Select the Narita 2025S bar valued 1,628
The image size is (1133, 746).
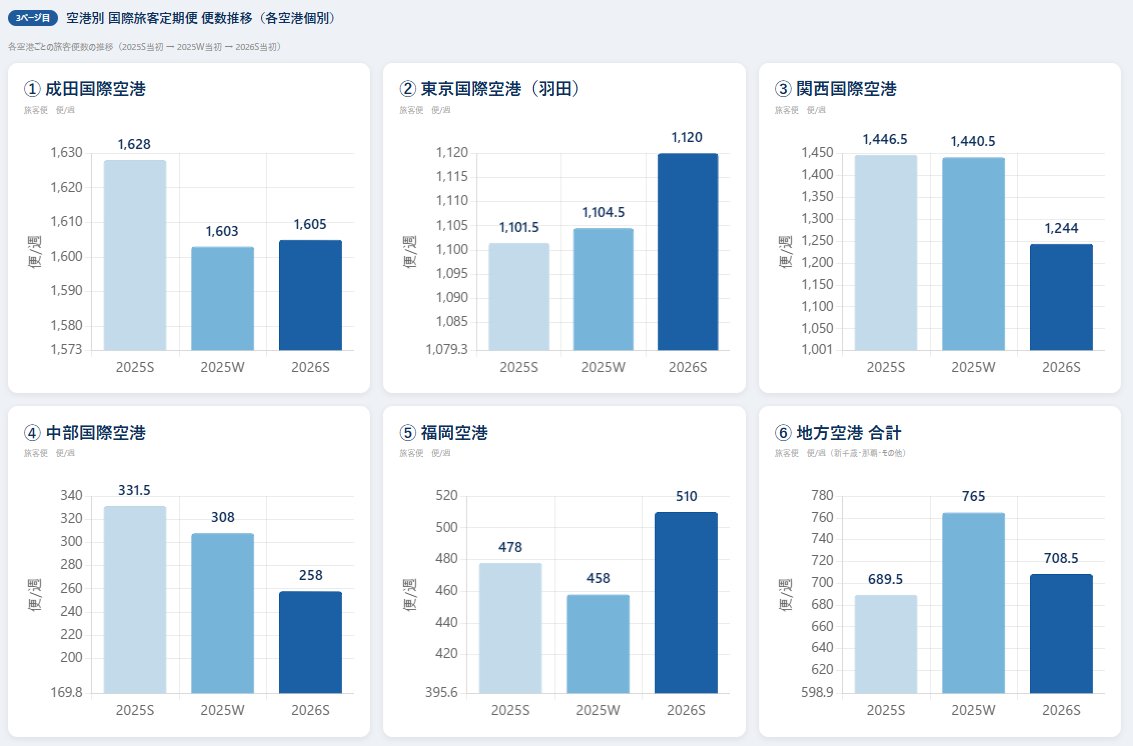tap(135, 255)
